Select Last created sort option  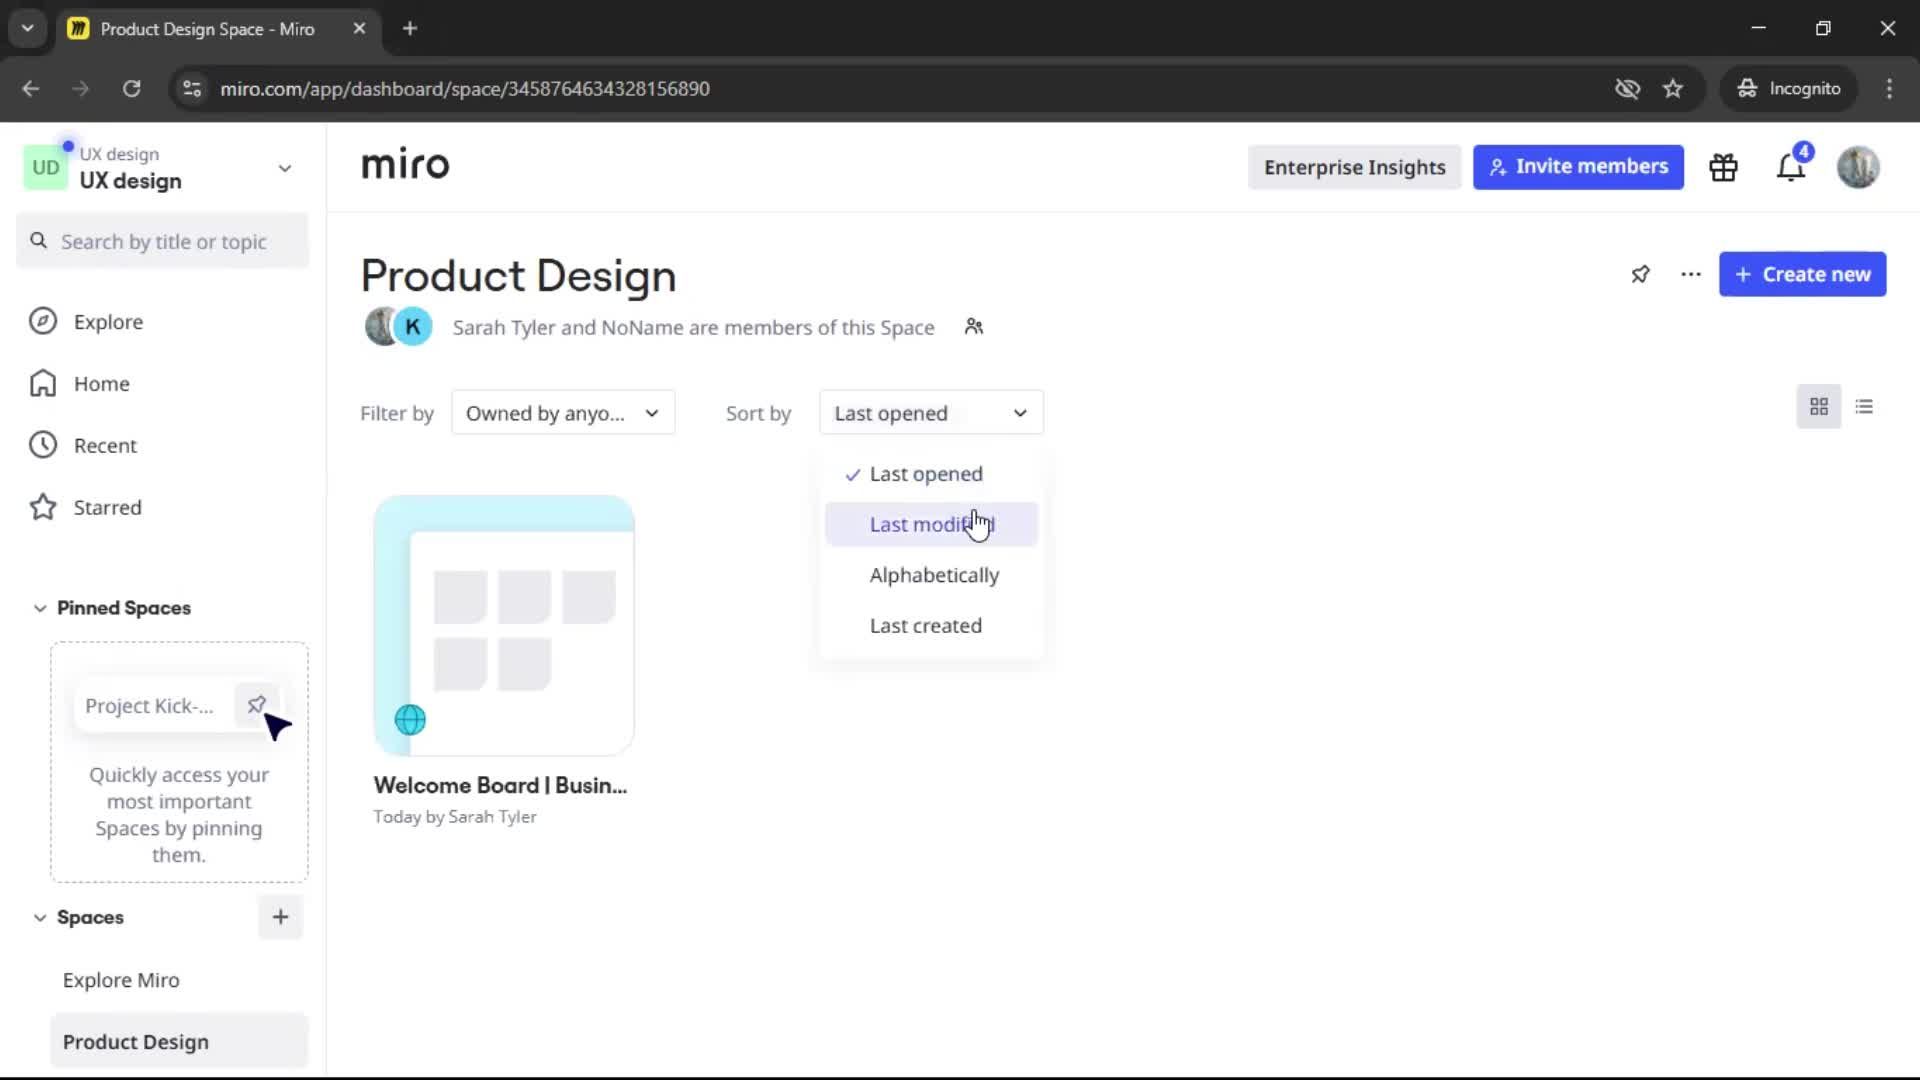[931, 626]
